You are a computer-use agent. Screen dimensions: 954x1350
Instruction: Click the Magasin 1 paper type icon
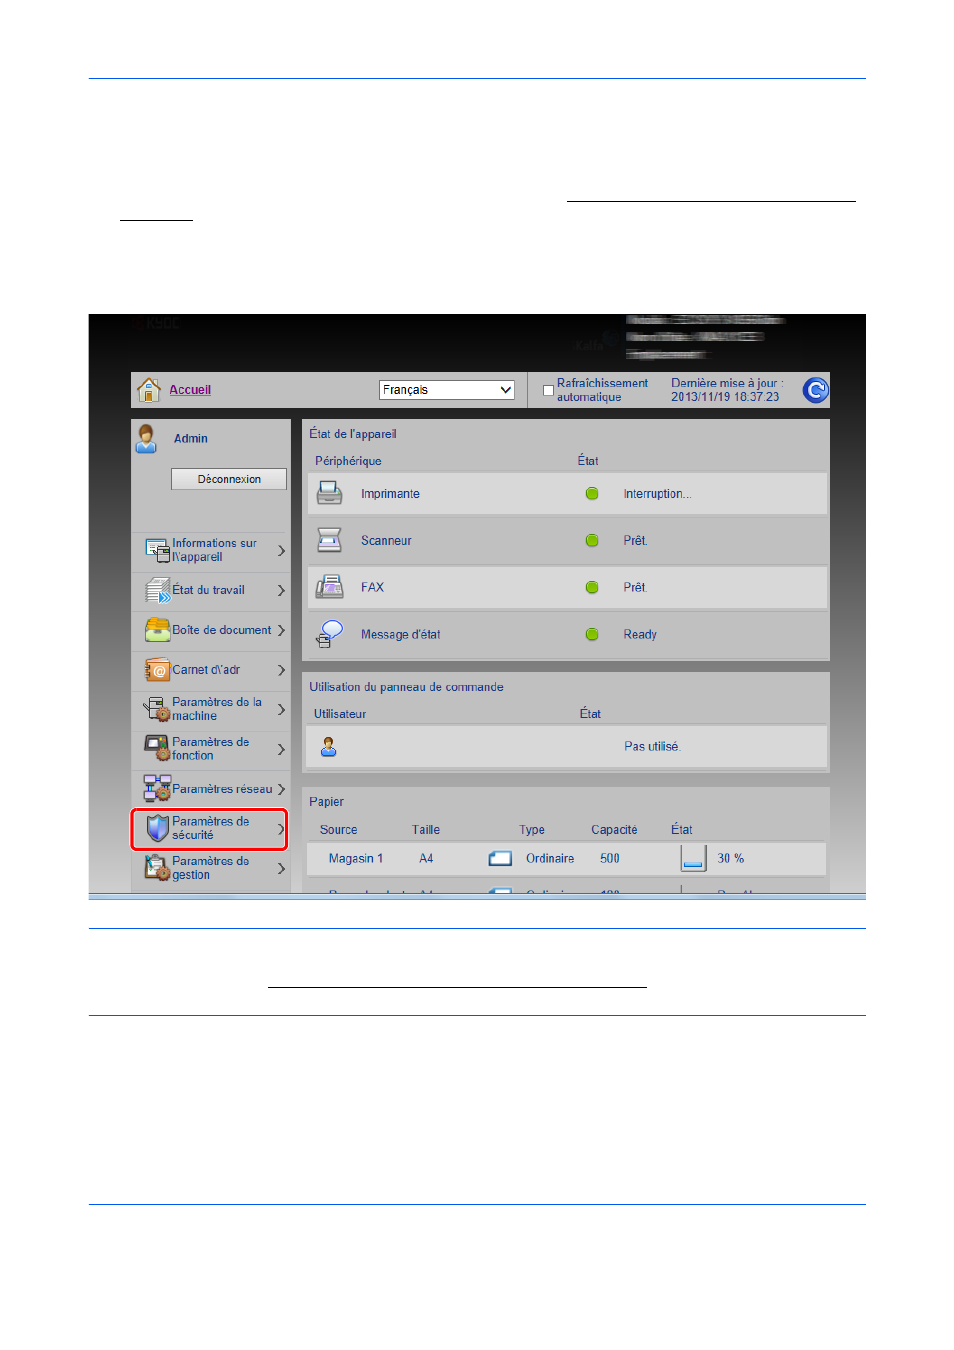[x=500, y=858]
